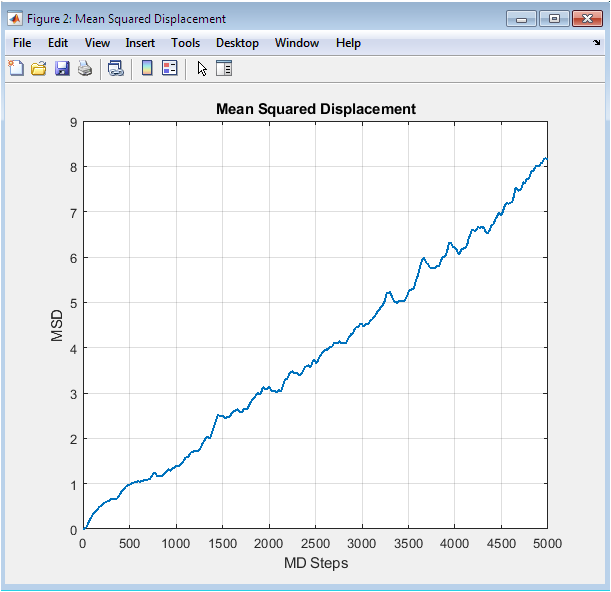The image size is (611, 592).
Task: Open the Desktop menu
Action: point(237,43)
